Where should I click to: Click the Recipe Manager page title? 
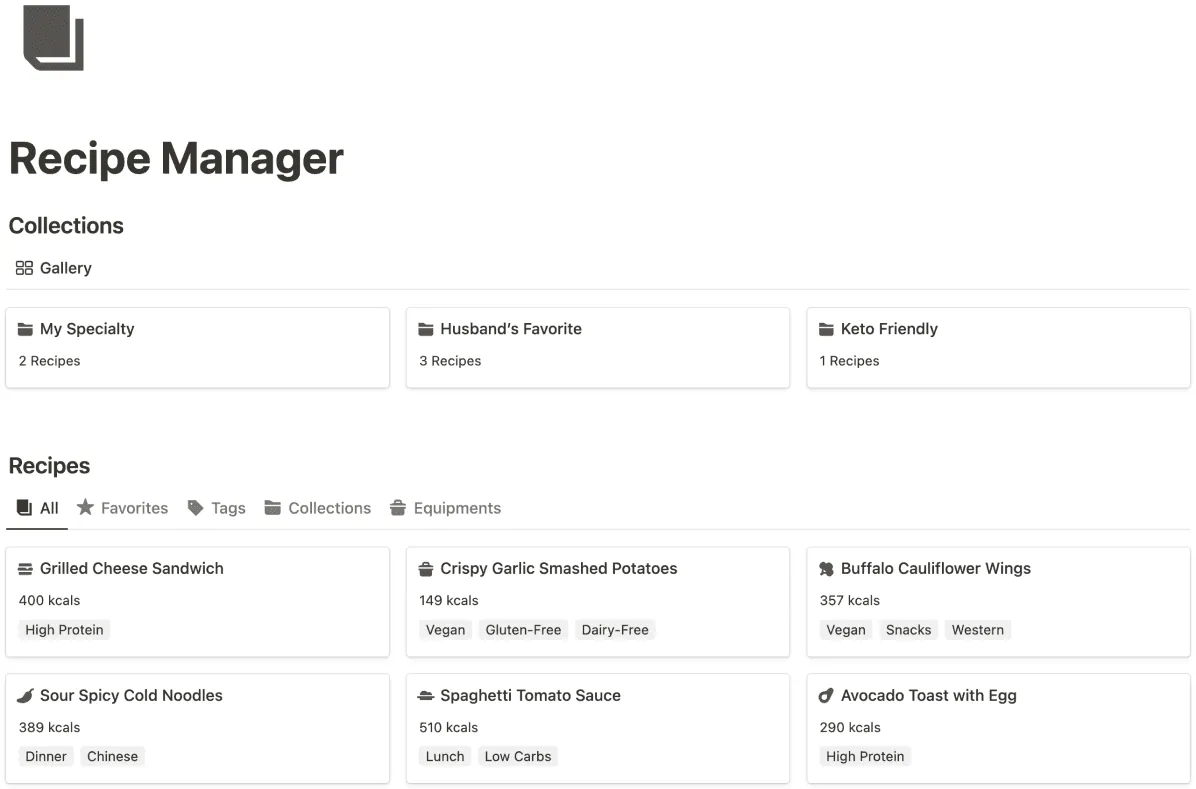click(176, 159)
